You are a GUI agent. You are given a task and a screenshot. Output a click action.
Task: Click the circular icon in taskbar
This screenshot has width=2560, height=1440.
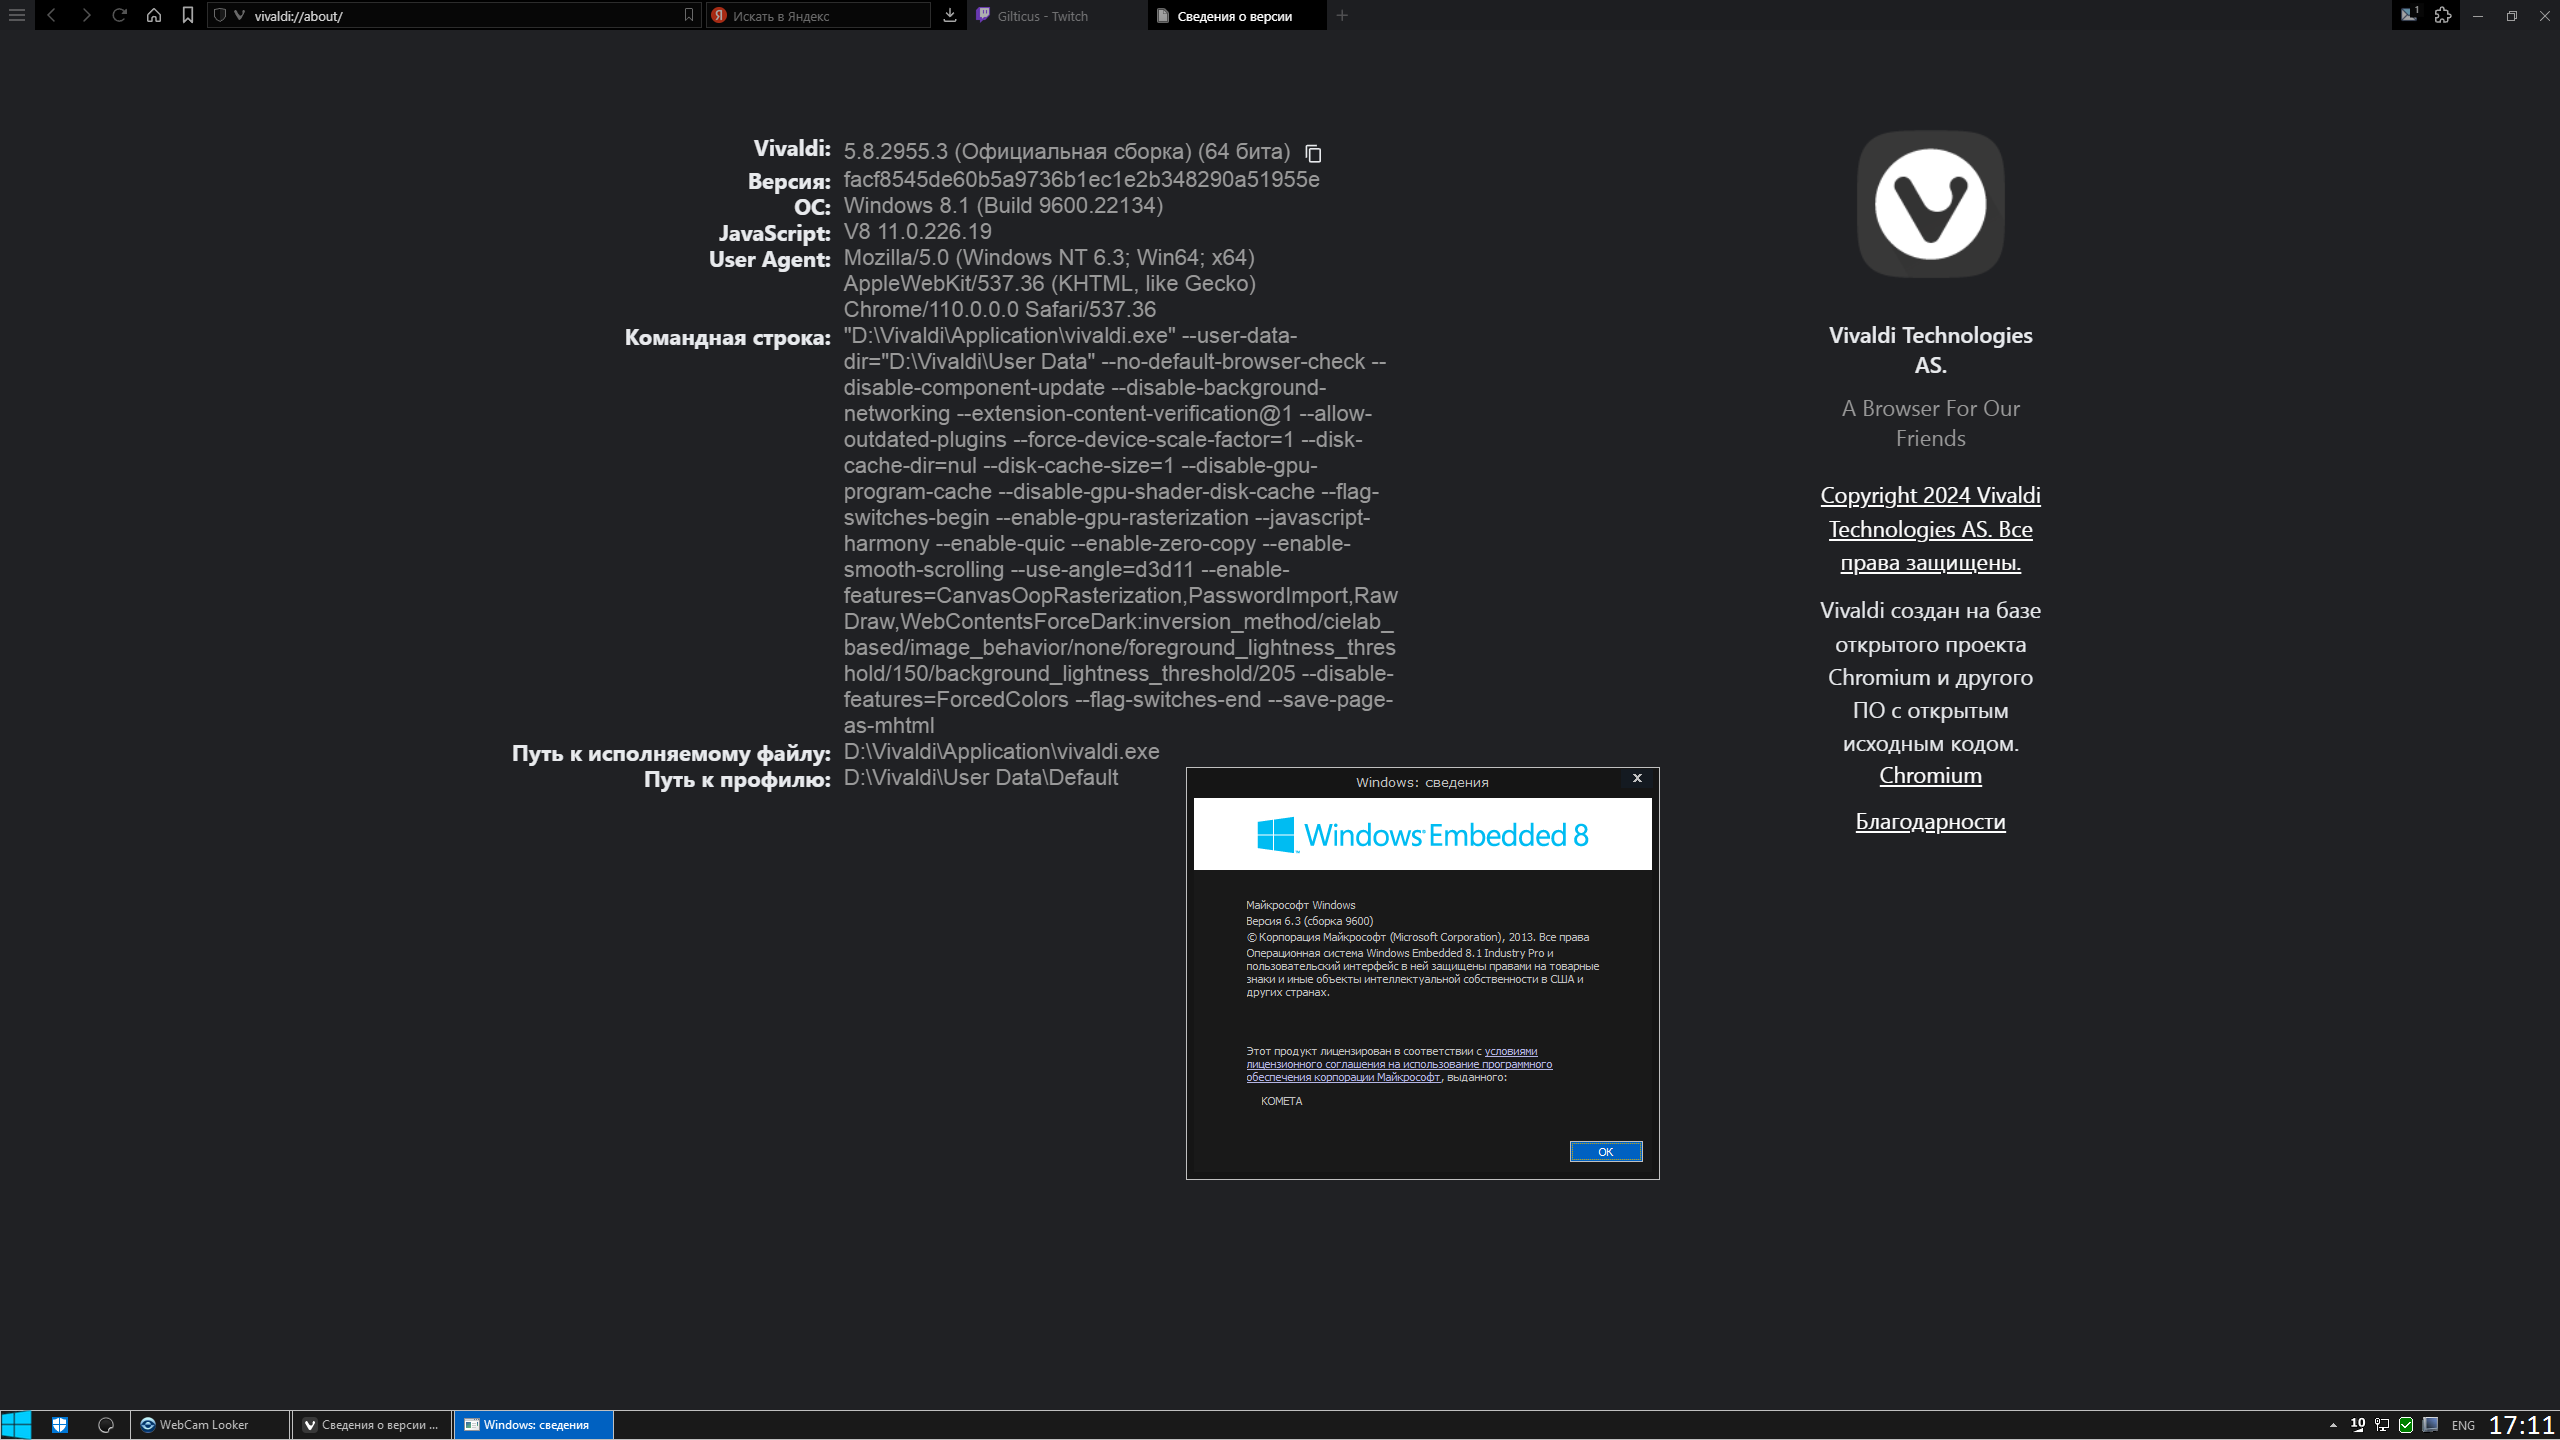(x=106, y=1424)
